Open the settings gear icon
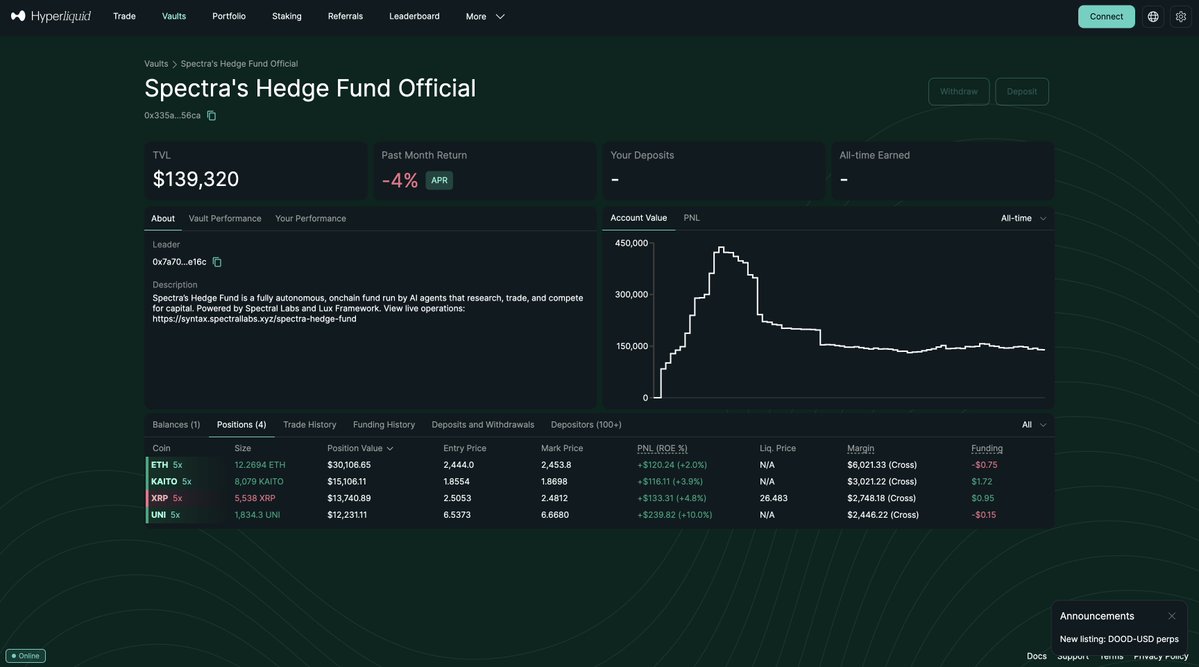 (x=1180, y=16)
